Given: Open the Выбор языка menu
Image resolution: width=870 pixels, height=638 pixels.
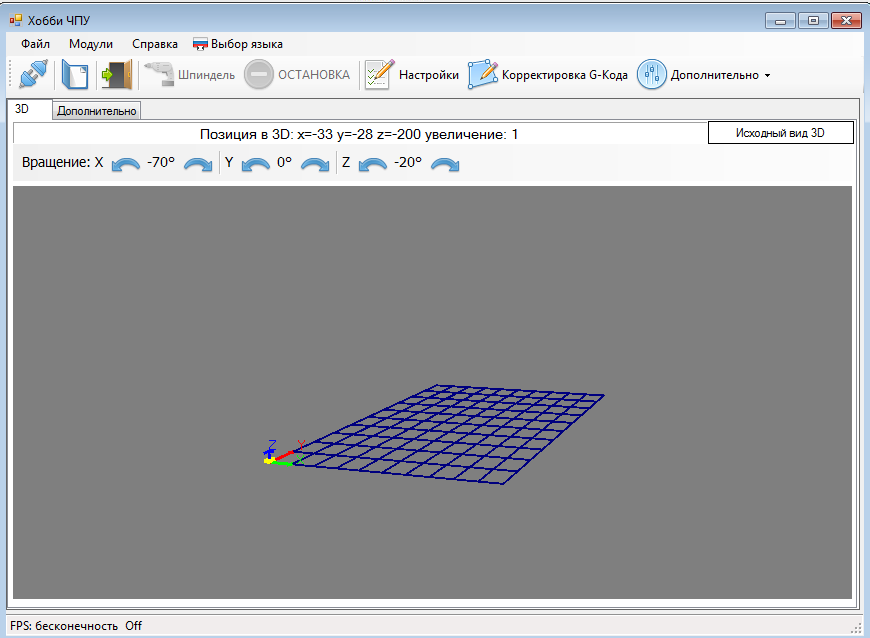Looking at the screenshot, I should point(238,44).
